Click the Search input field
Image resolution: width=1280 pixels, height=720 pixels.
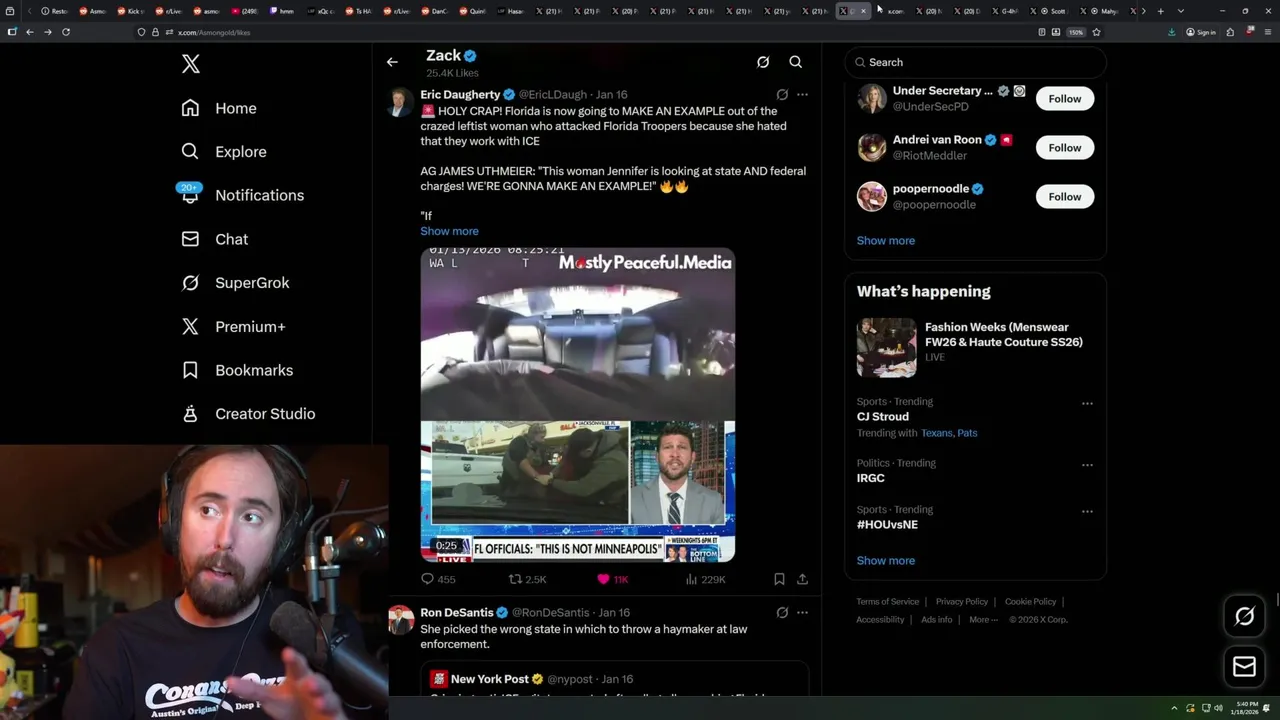point(975,62)
